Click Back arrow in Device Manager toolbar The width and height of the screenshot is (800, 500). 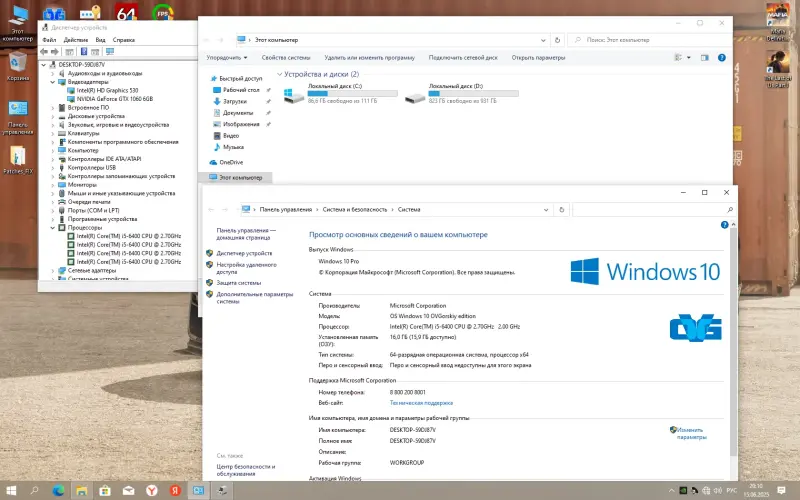click(44, 52)
